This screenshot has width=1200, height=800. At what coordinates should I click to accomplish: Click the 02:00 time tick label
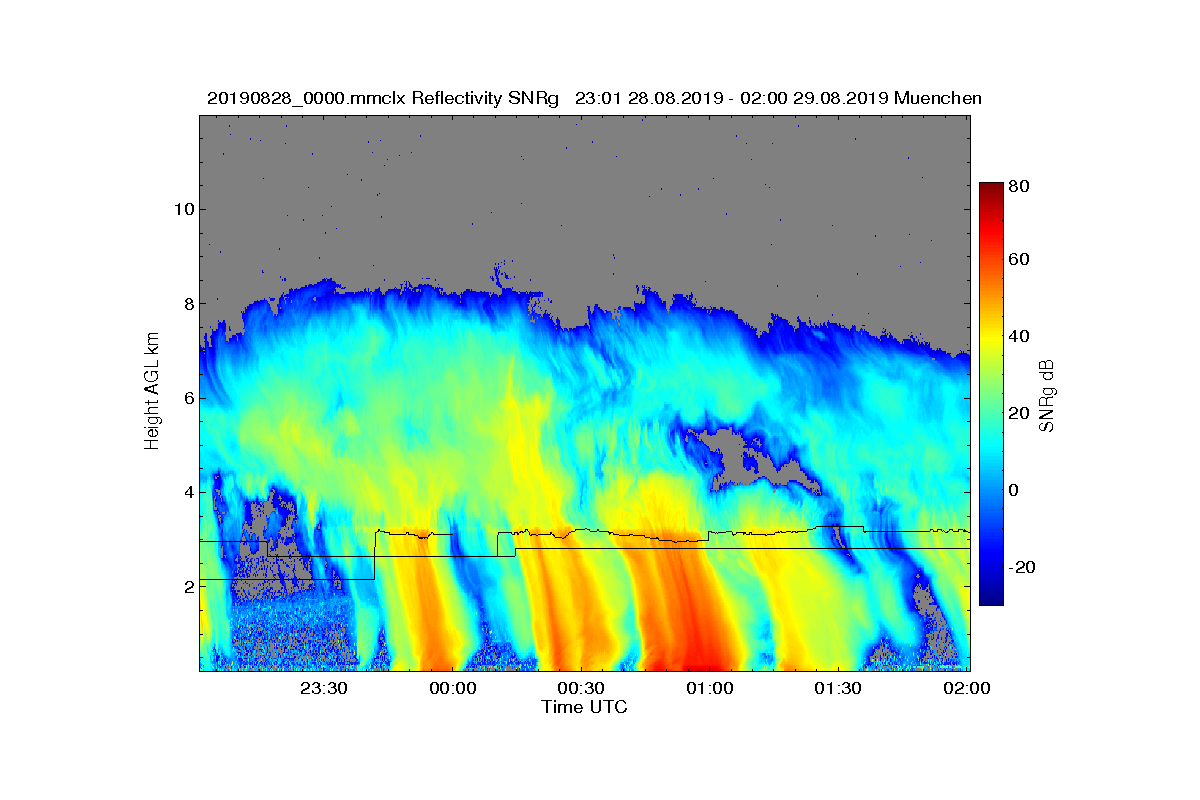point(967,689)
